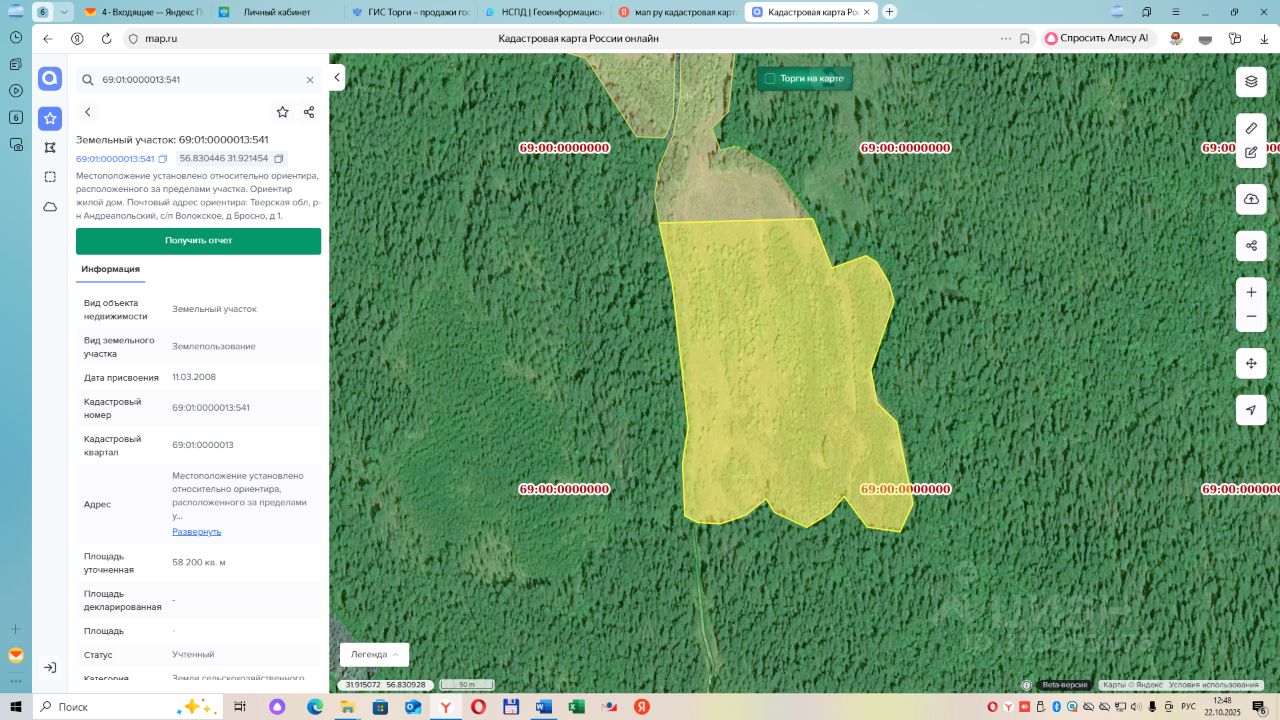
Task: Click the cloud upload map button
Action: coord(1251,199)
